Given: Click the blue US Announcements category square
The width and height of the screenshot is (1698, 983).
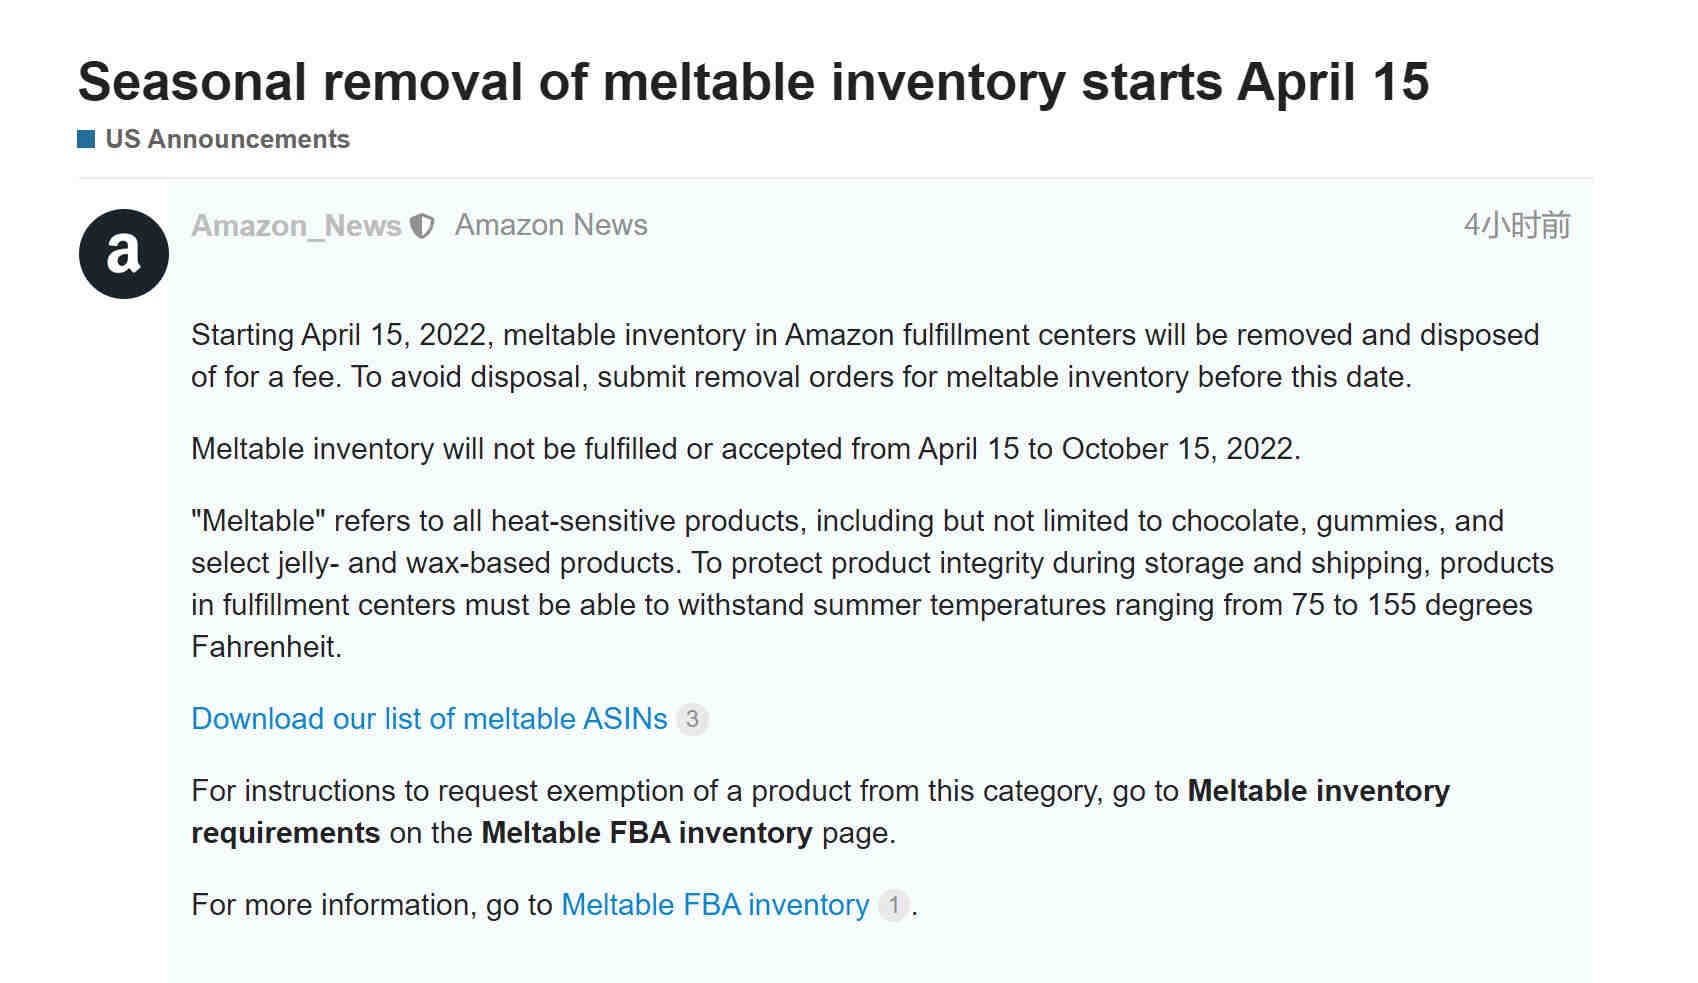Looking at the screenshot, I should point(86,139).
